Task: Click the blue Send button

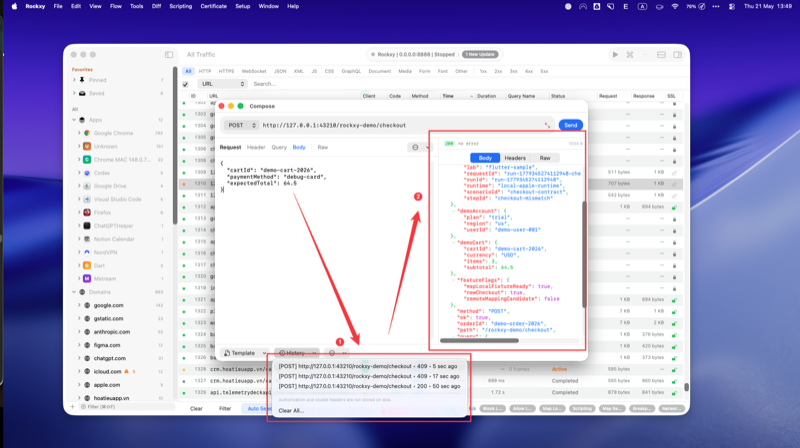Action: pyautogui.click(x=570, y=125)
